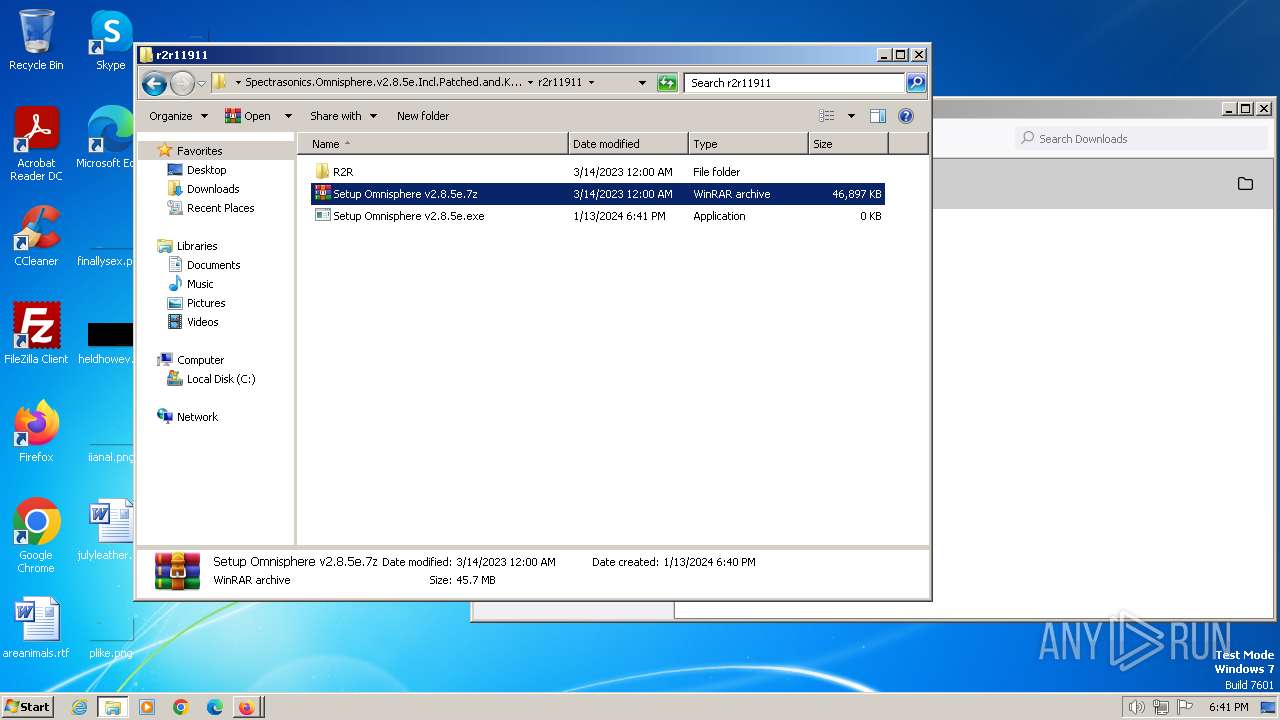Click the New folder button
Image resolution: width=1280 pixels, height=720 pixels.
[x=423, y=116]
